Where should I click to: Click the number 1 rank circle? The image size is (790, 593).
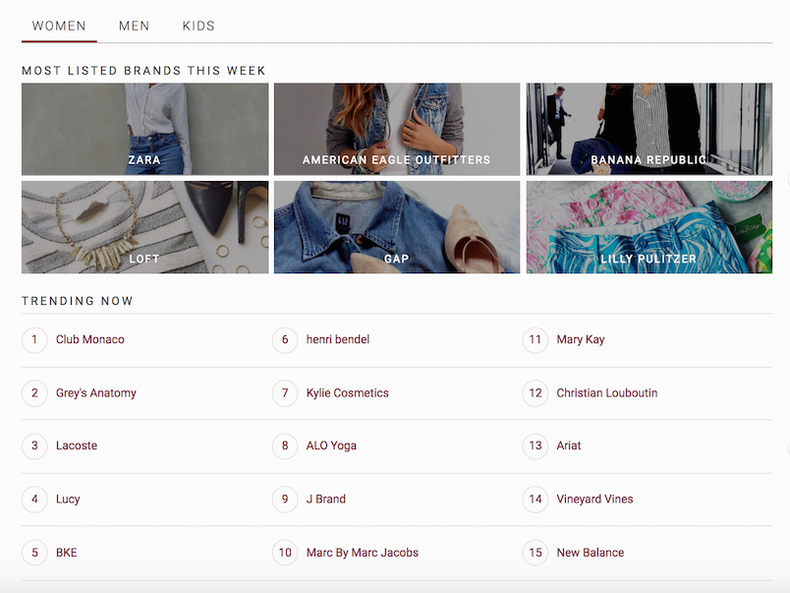pyautogui.click(x=34, y=340)
